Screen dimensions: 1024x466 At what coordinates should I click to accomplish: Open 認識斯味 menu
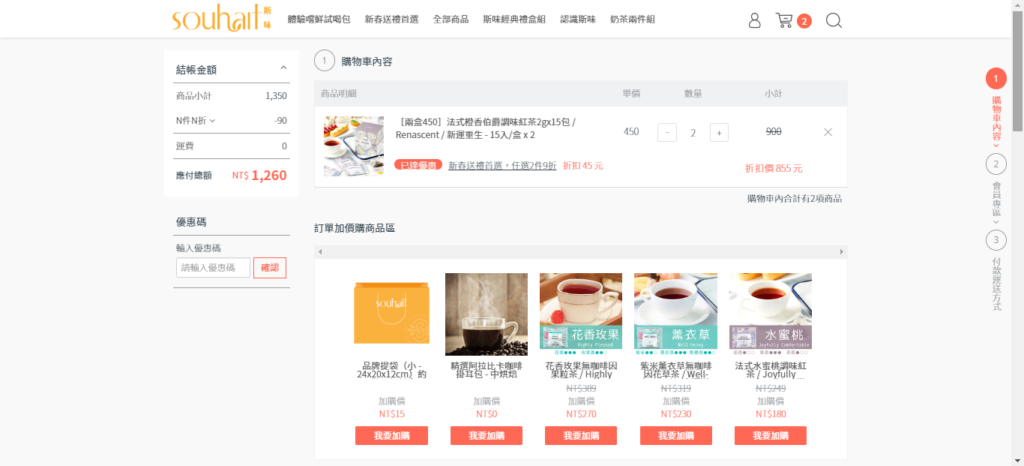[578, 20]
